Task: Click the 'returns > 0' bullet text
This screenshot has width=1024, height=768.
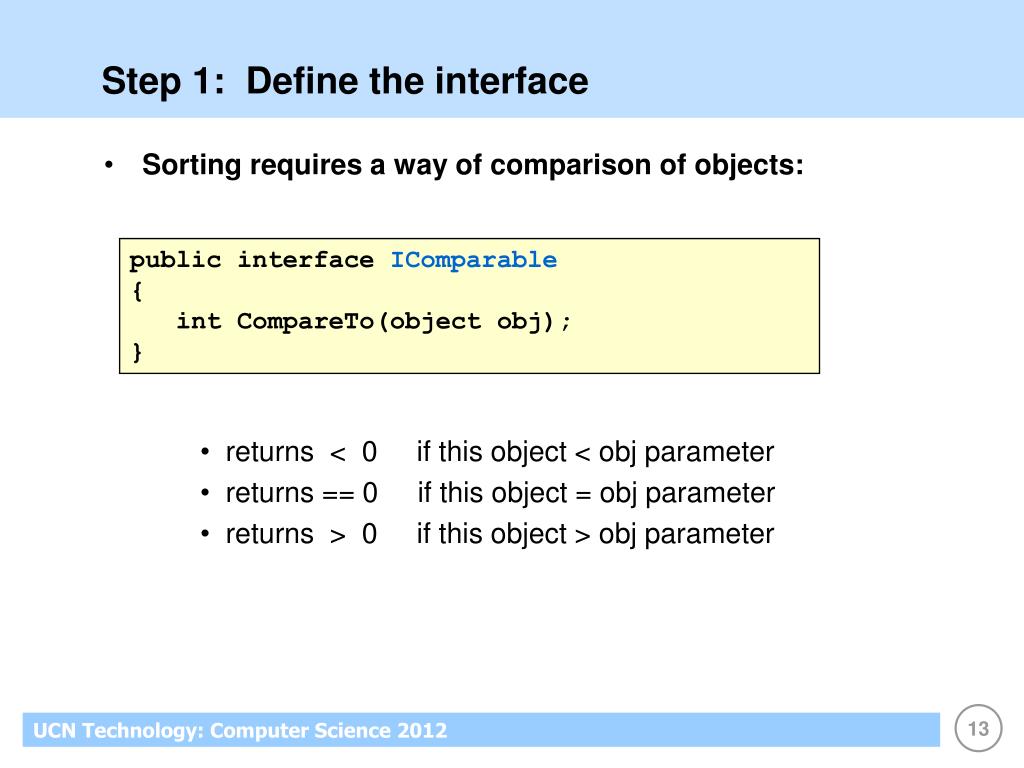Action: coord(301,534)
